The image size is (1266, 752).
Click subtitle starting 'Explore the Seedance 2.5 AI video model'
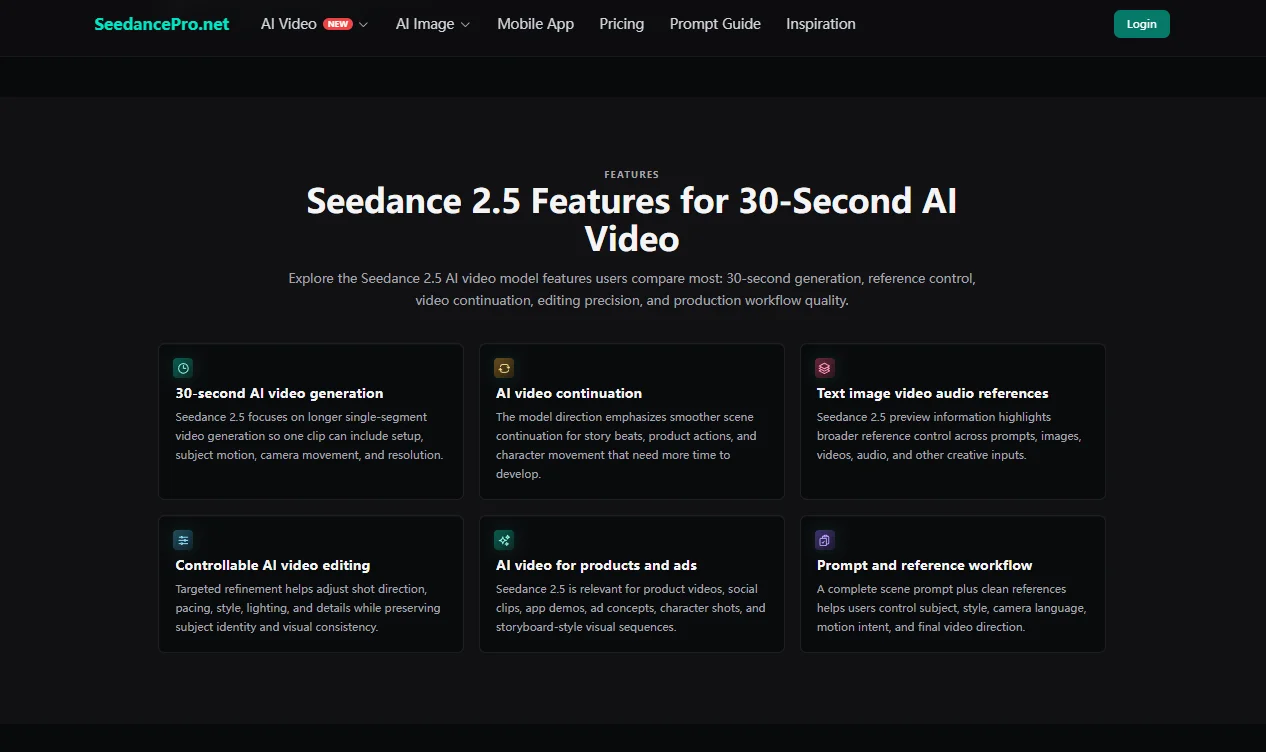632,289
